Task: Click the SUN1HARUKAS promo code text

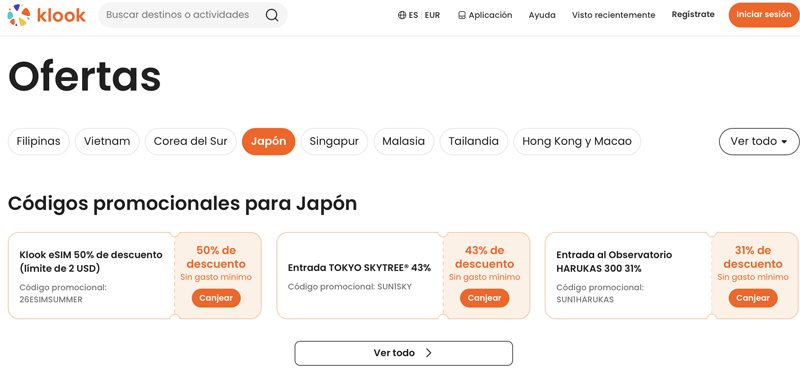Action: click(x=585, y=300)
